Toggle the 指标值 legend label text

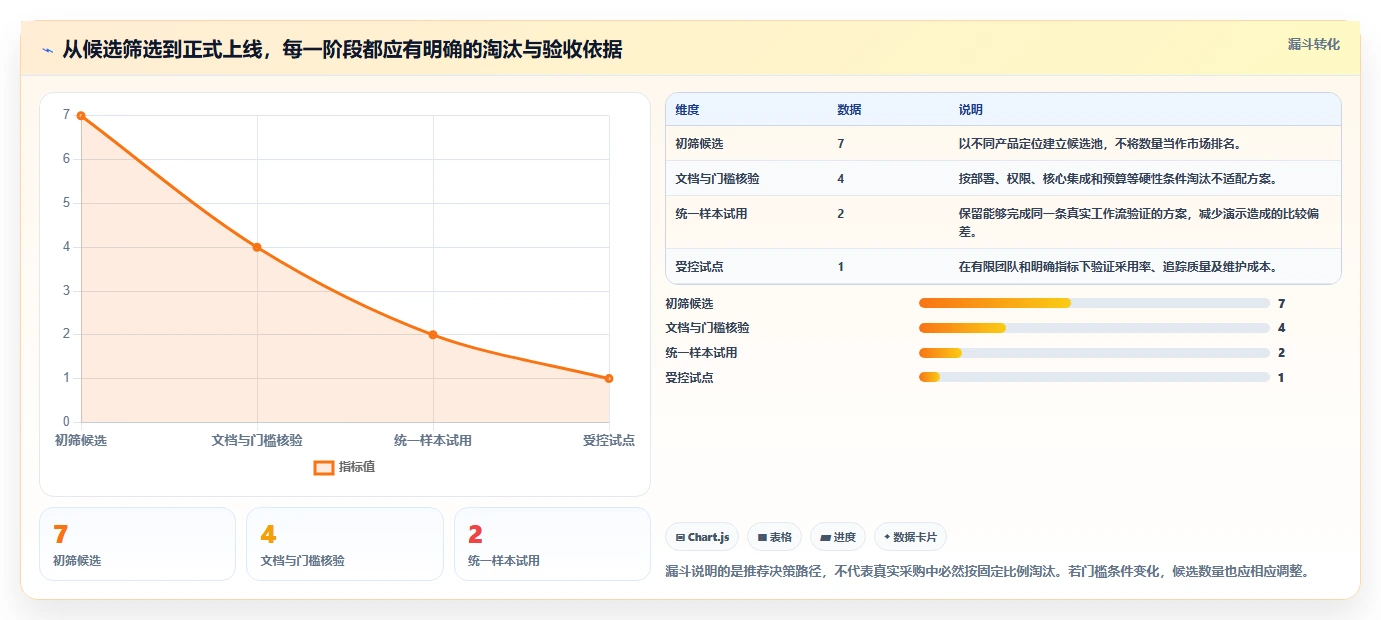click(x=356, y=467)
